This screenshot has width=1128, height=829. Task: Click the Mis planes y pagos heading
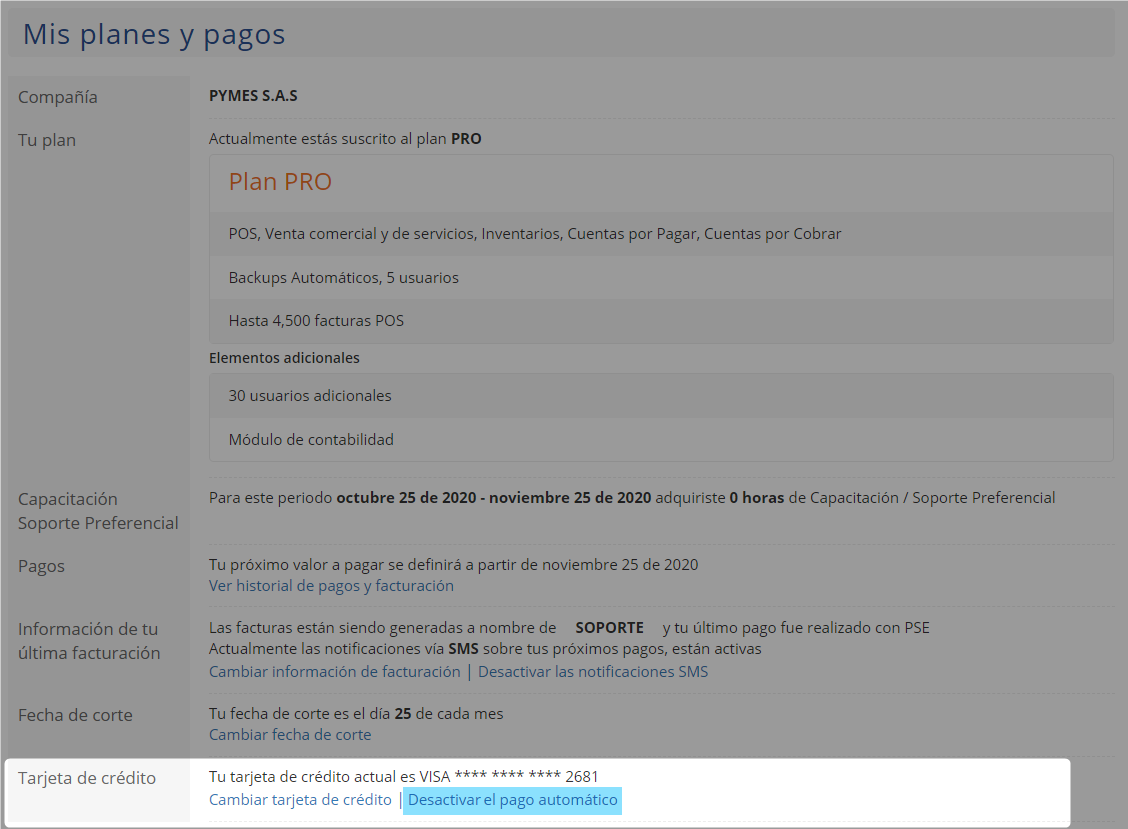tap(154, 35)
